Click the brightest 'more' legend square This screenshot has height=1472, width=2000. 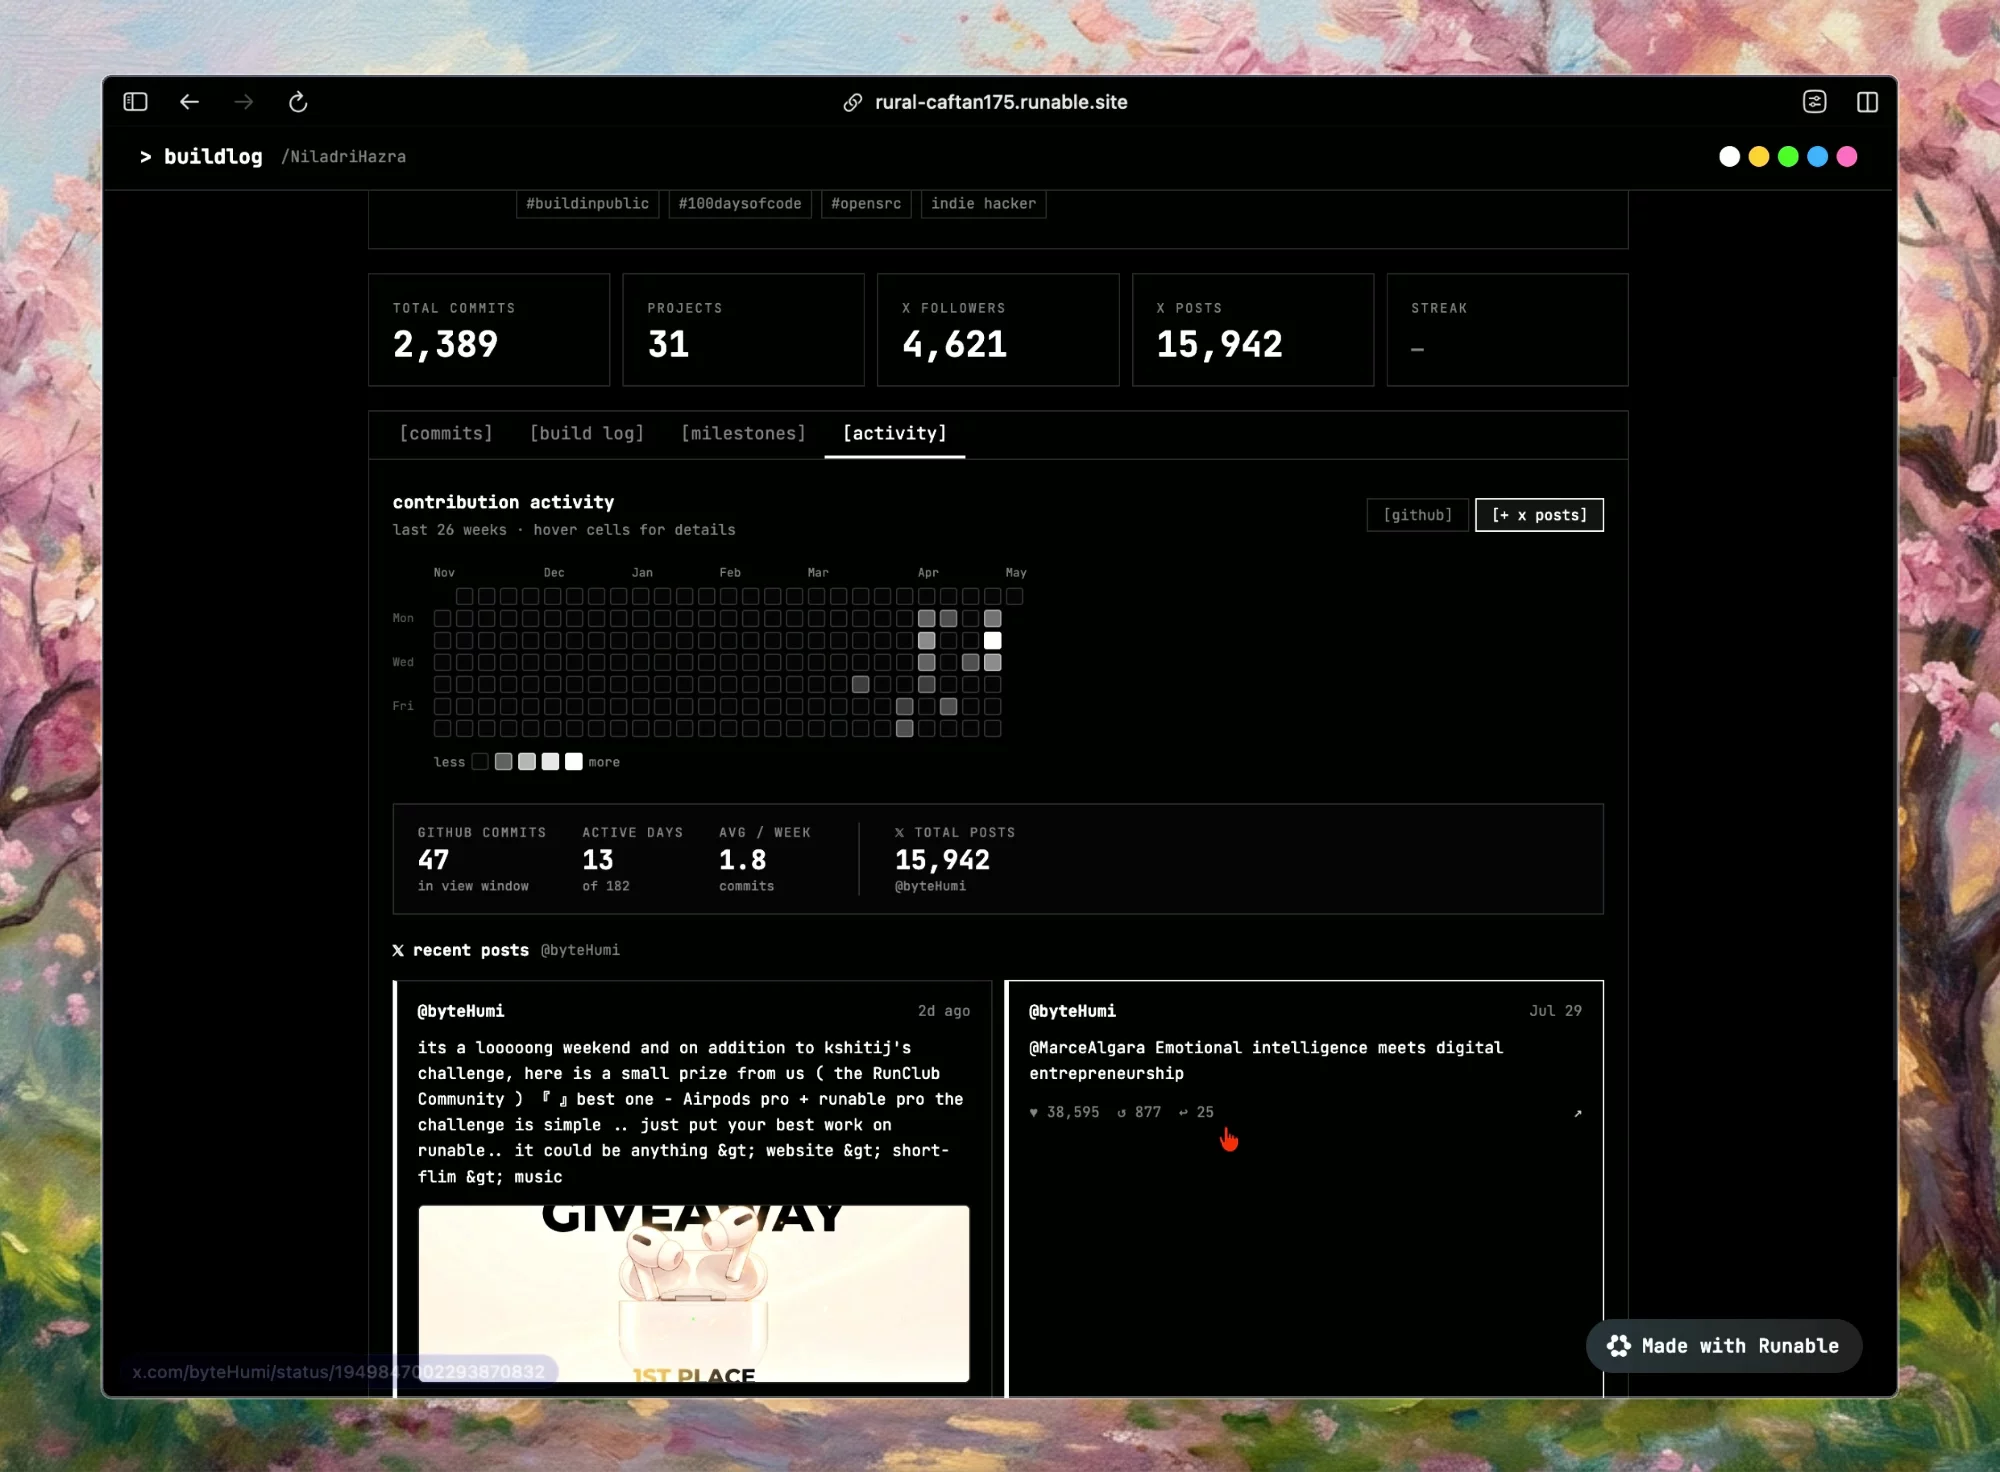click(x=573, y=762)
